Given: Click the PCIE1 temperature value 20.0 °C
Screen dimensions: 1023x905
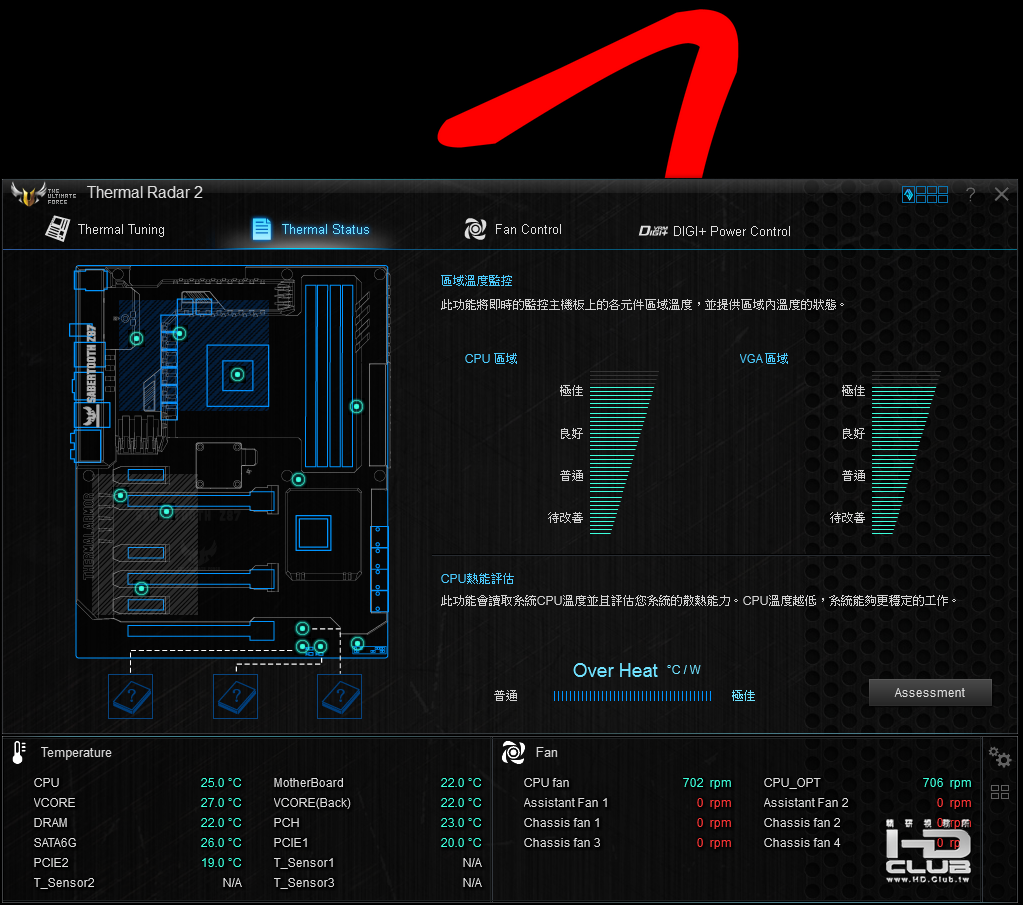Looking at the screenshot, I should (461, 843).
